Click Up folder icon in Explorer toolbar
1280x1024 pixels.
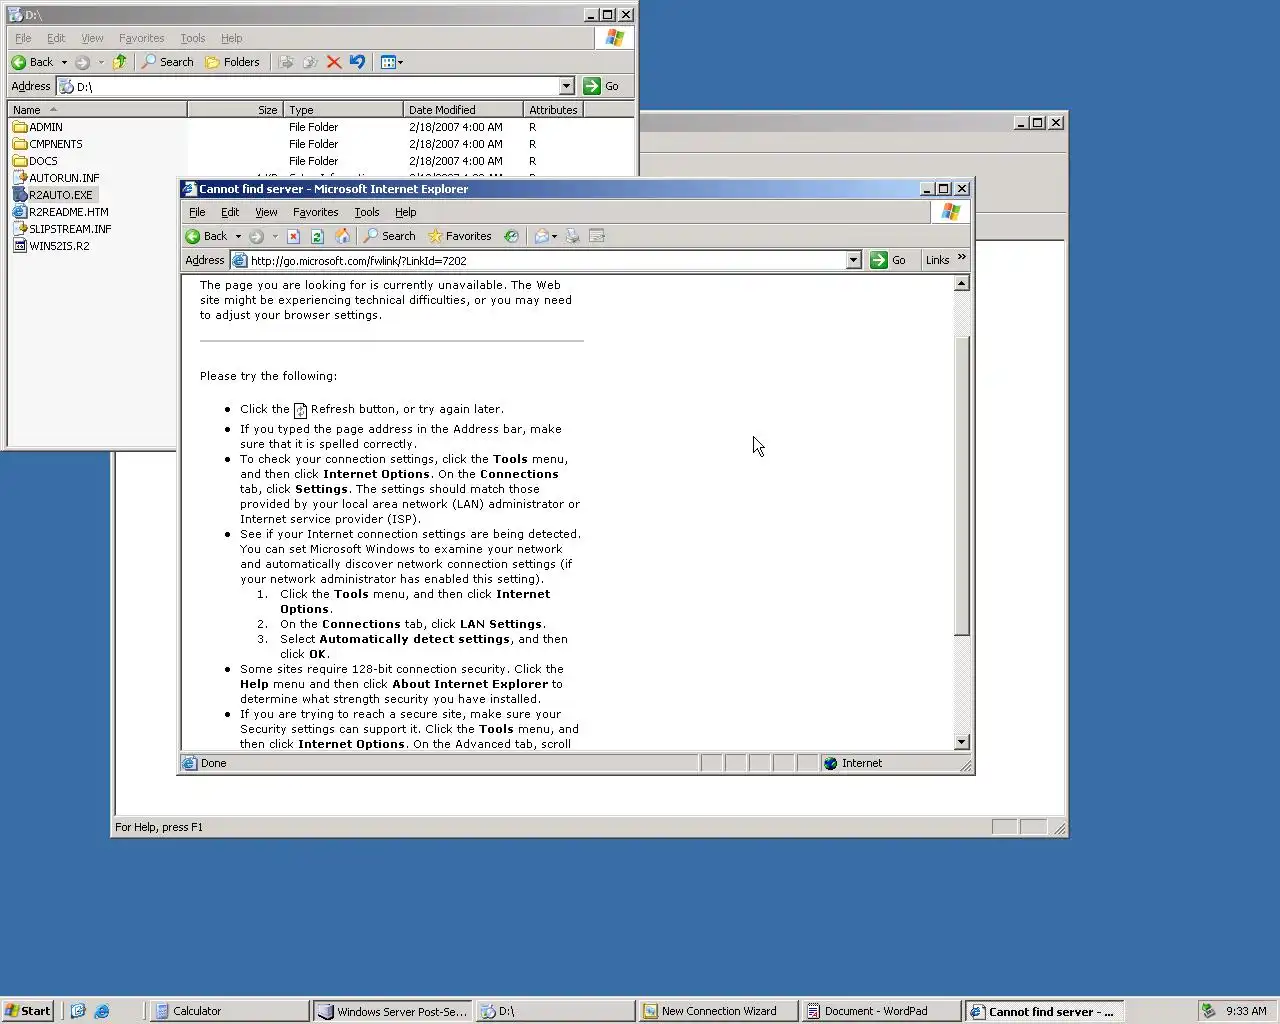[x=120, y=62]
